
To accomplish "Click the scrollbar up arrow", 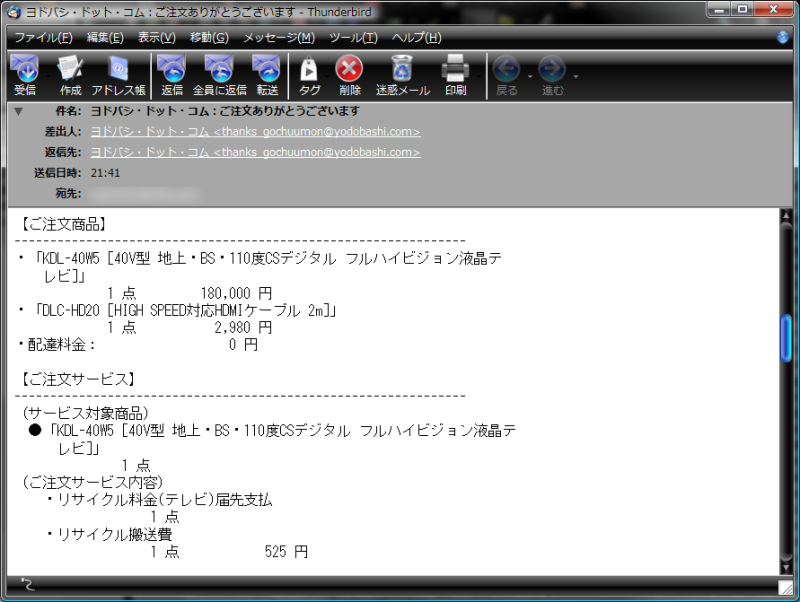I will [786, 215].
